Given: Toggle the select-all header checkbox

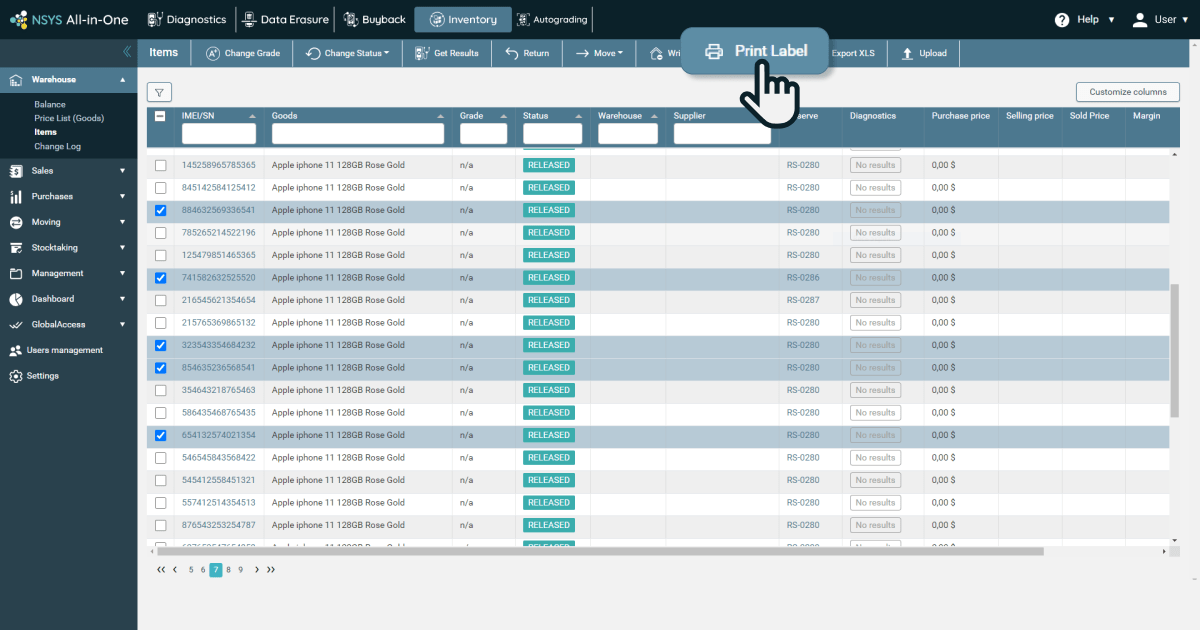Looking at the screenshot, I should 160,116.
